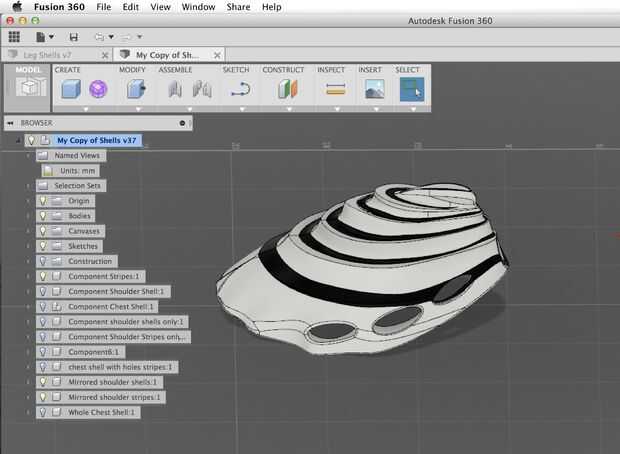Select Component Shoulder Stripes only row
Image resolution: width=620 pixels, height=454 pixels.
(113, 337)
